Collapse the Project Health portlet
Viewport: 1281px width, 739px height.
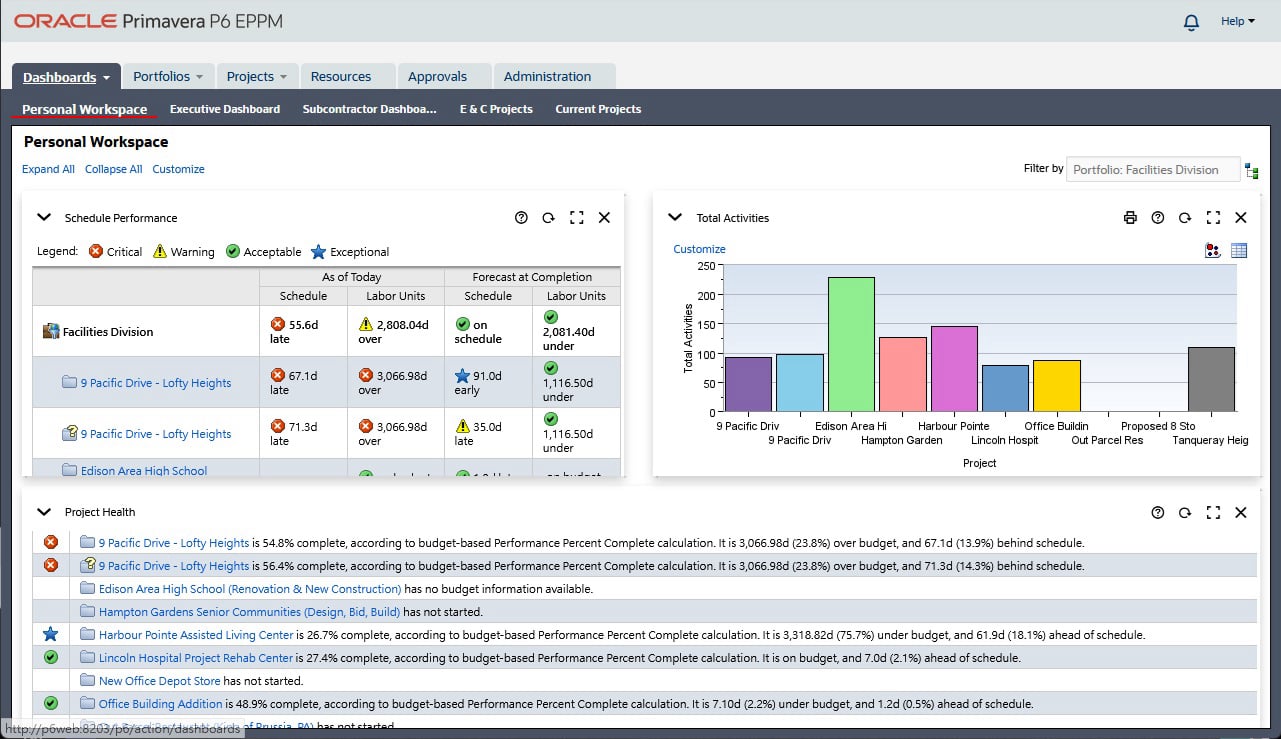point(44,512)
